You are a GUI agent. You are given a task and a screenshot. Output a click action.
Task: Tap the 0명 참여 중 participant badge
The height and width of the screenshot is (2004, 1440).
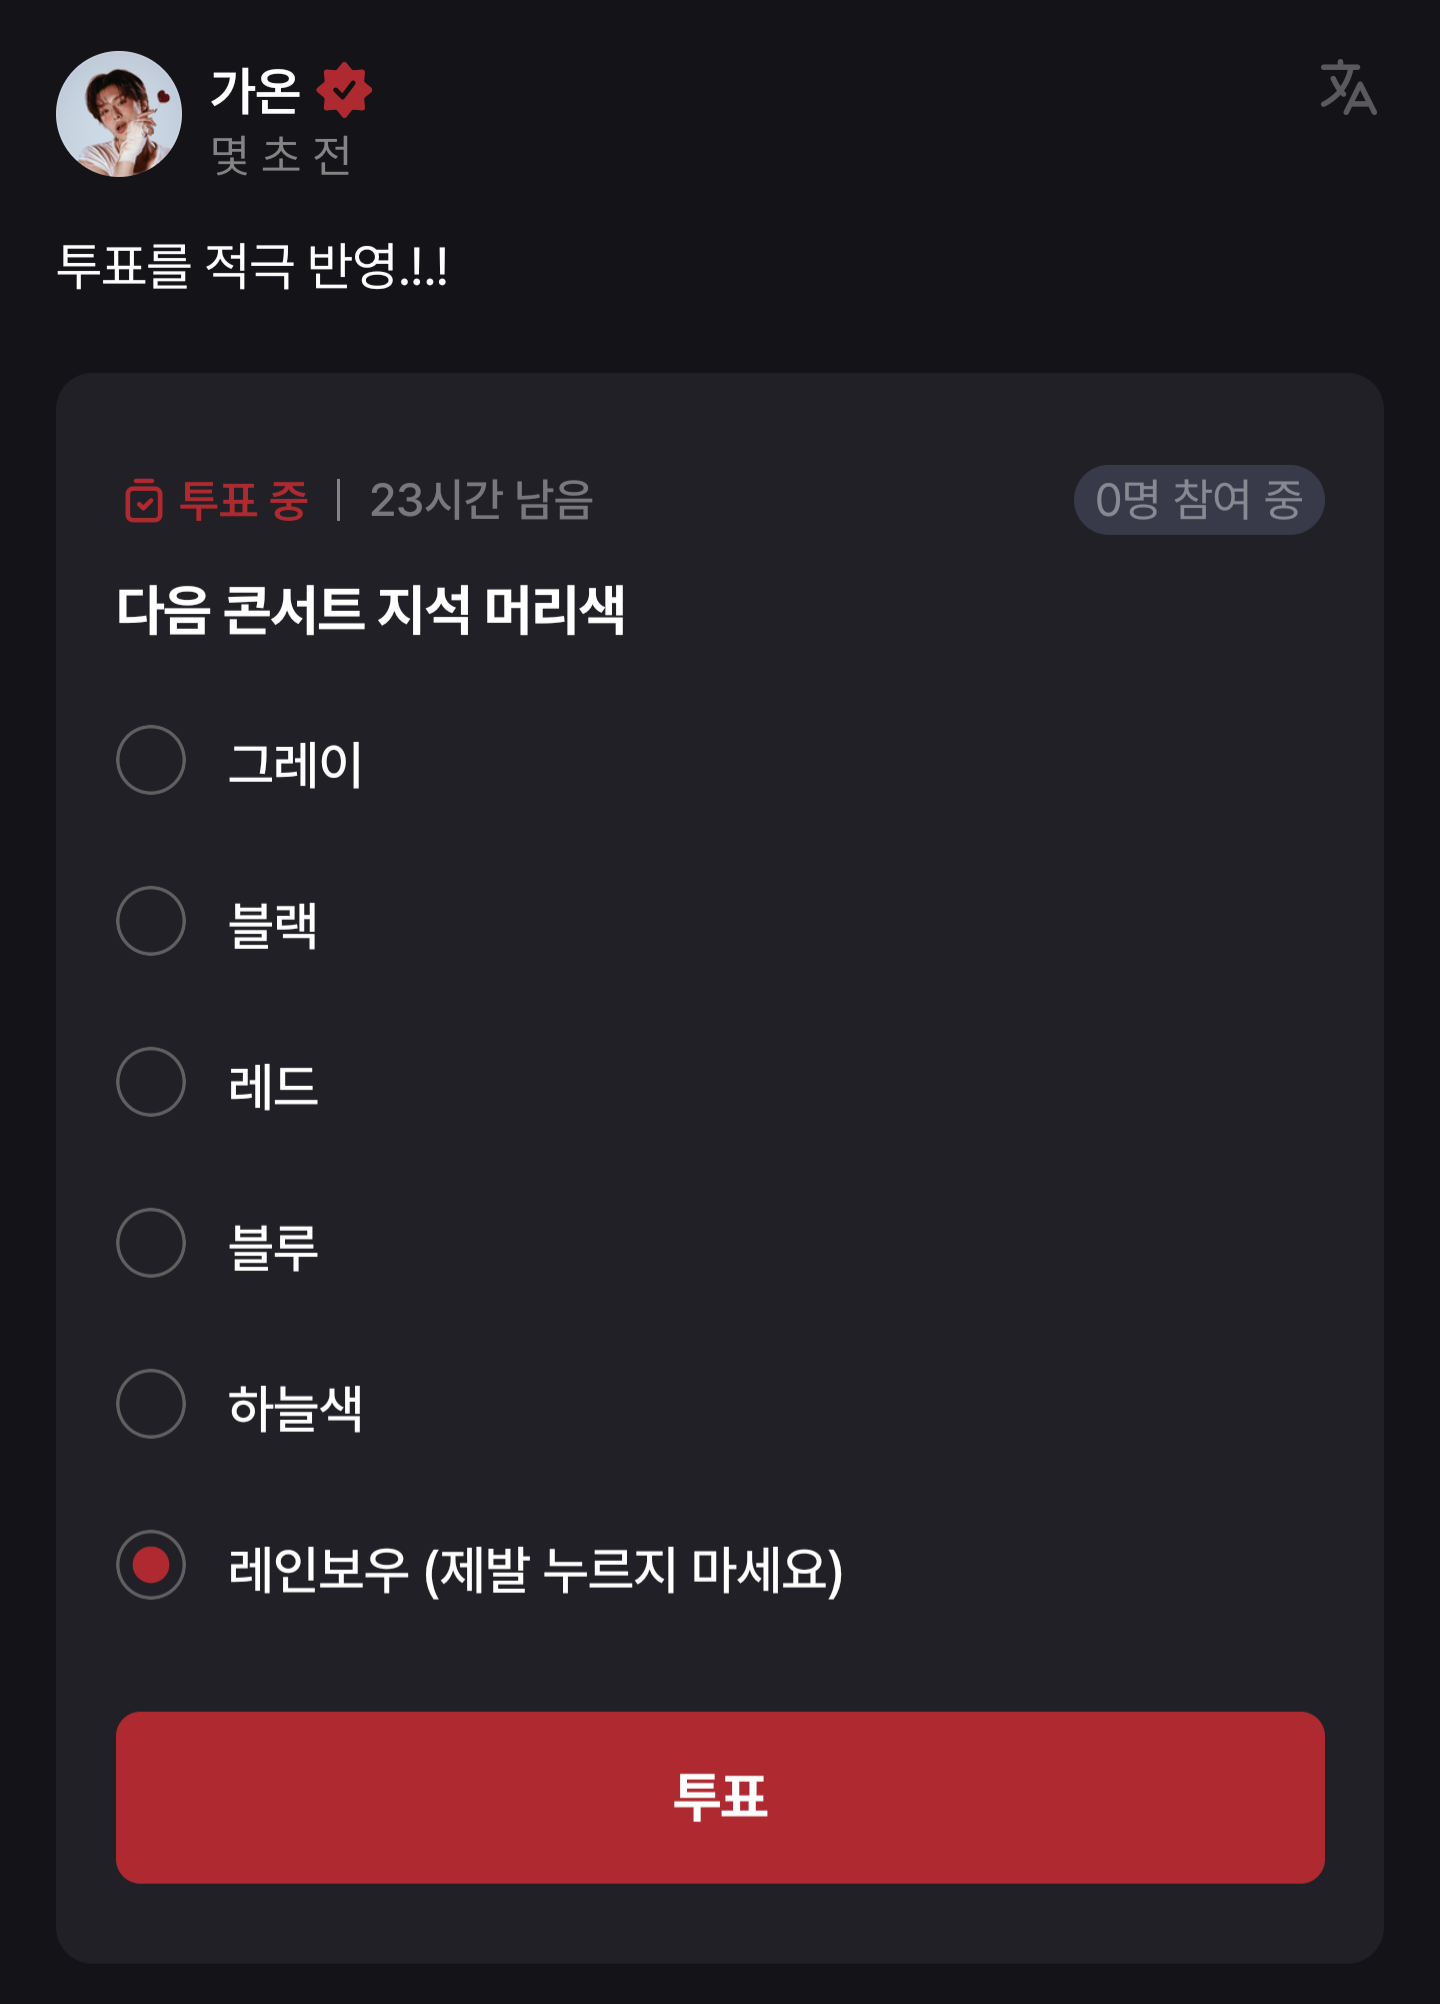[x=1198, y=500]
